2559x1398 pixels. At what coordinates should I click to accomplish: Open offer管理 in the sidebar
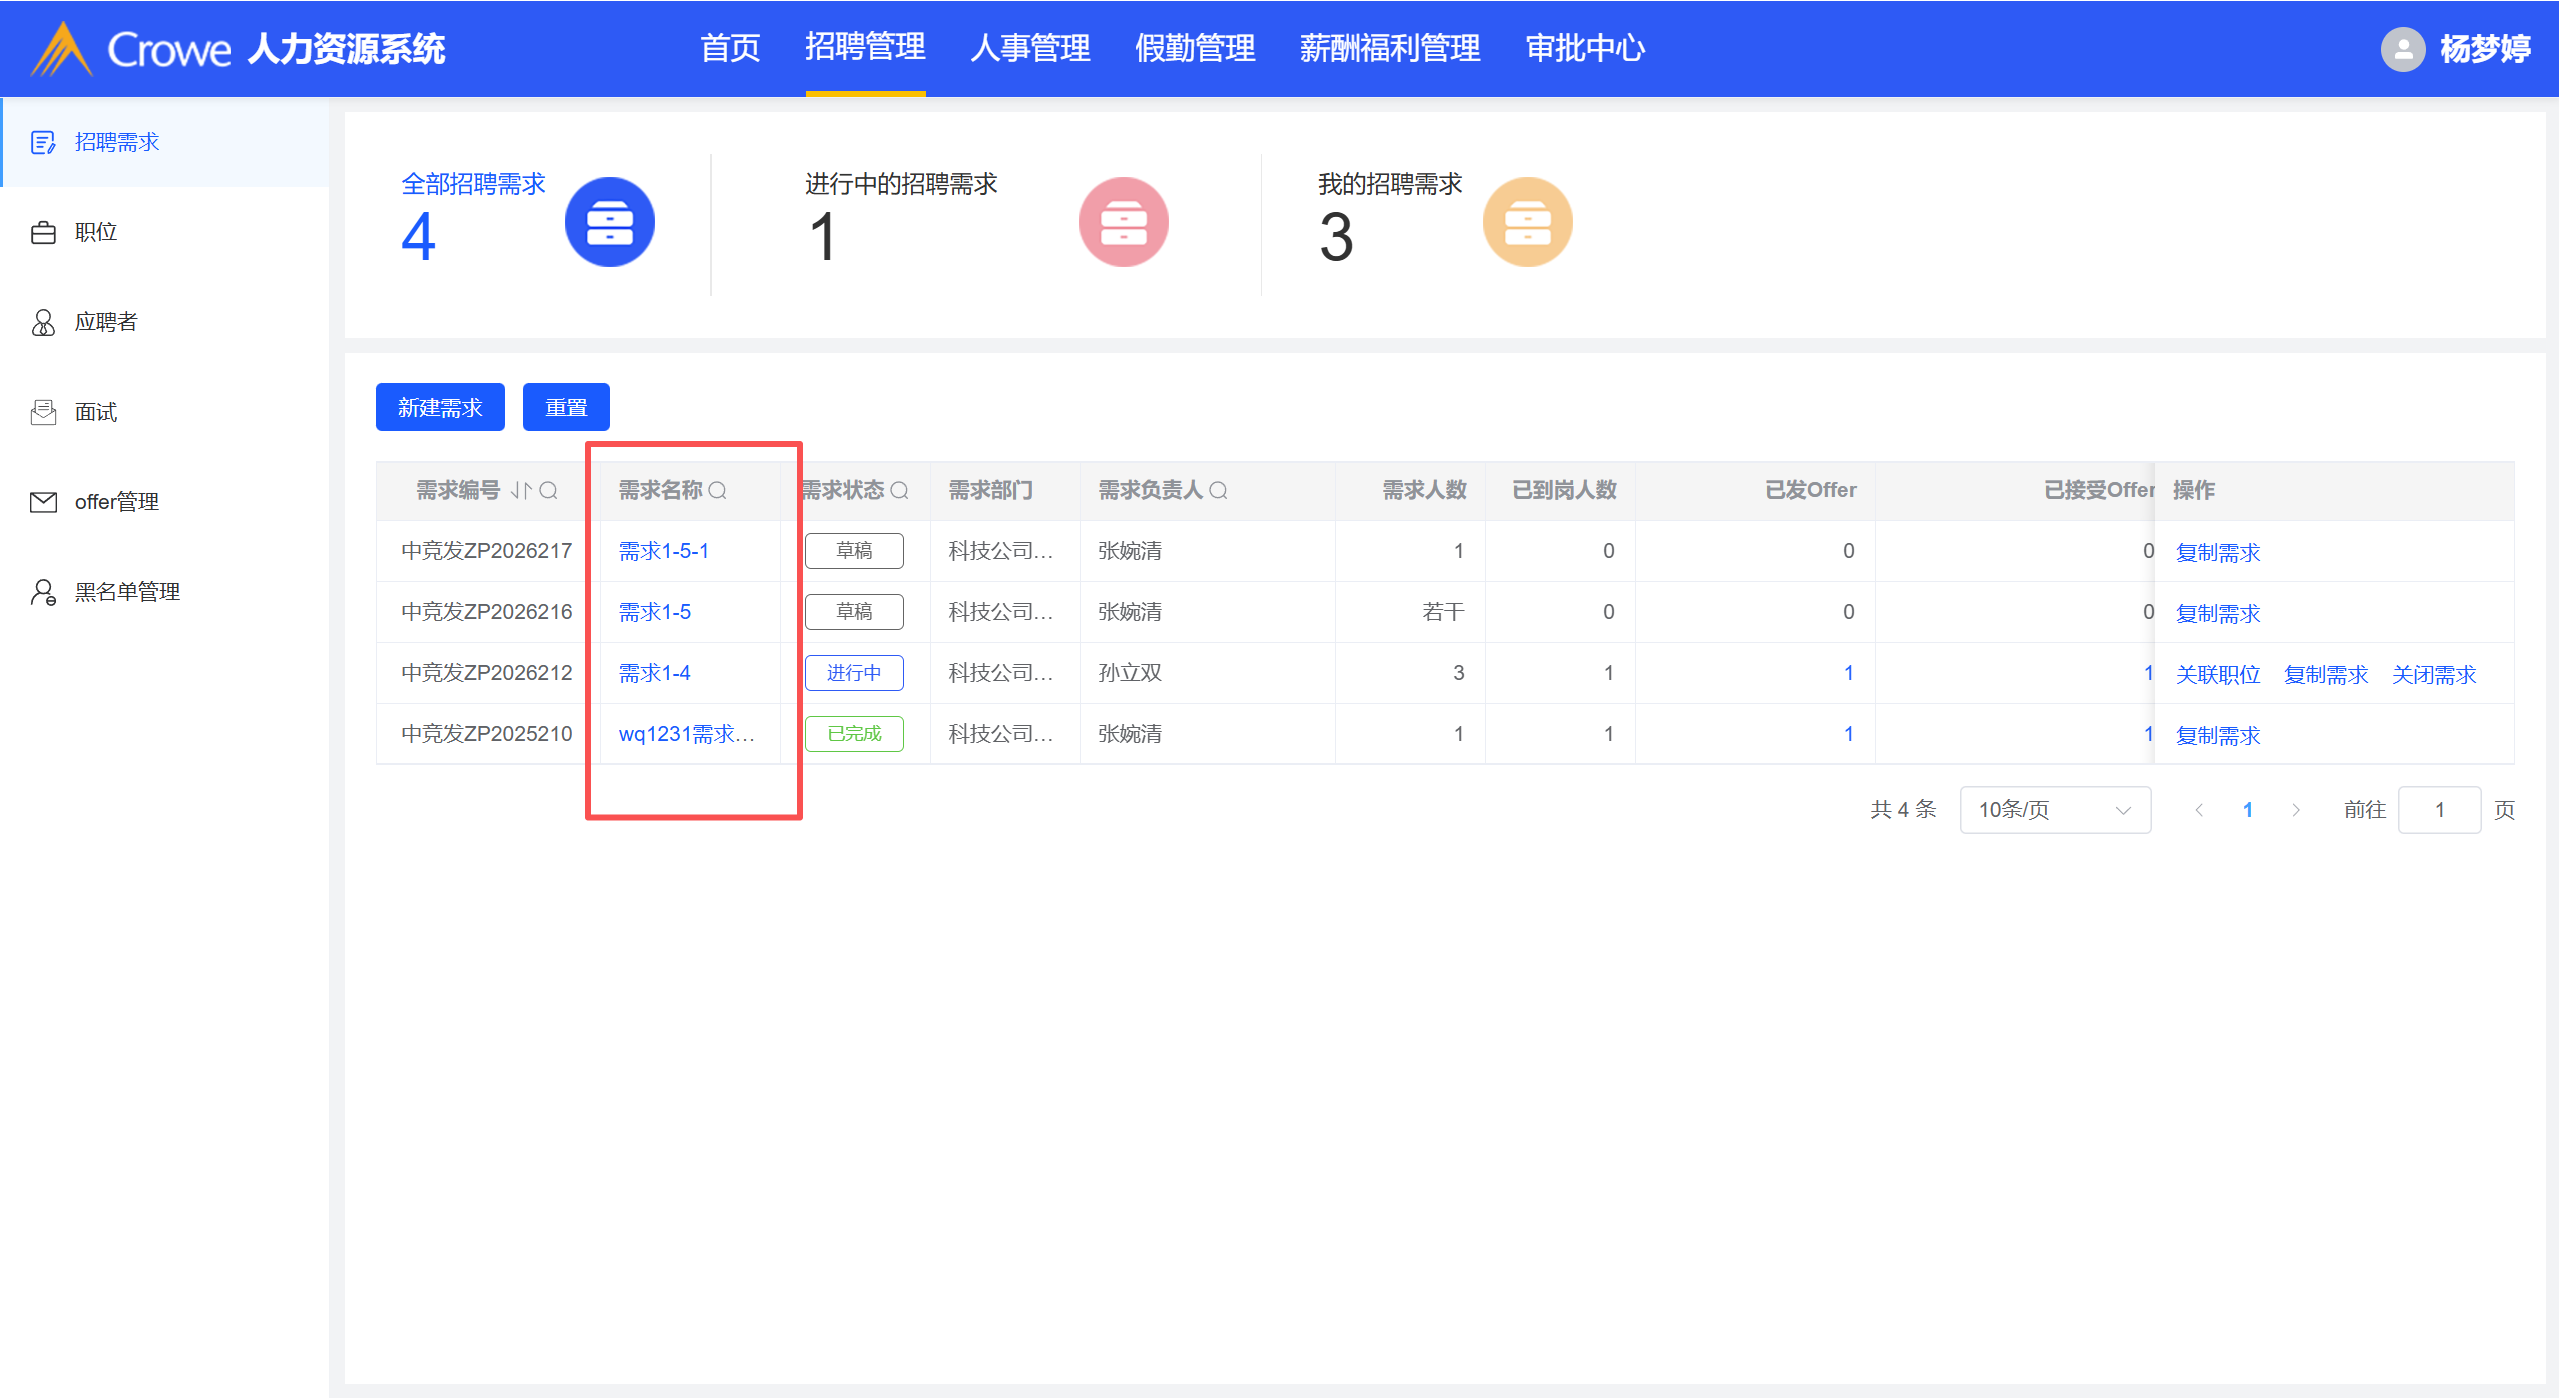[116, 502]
